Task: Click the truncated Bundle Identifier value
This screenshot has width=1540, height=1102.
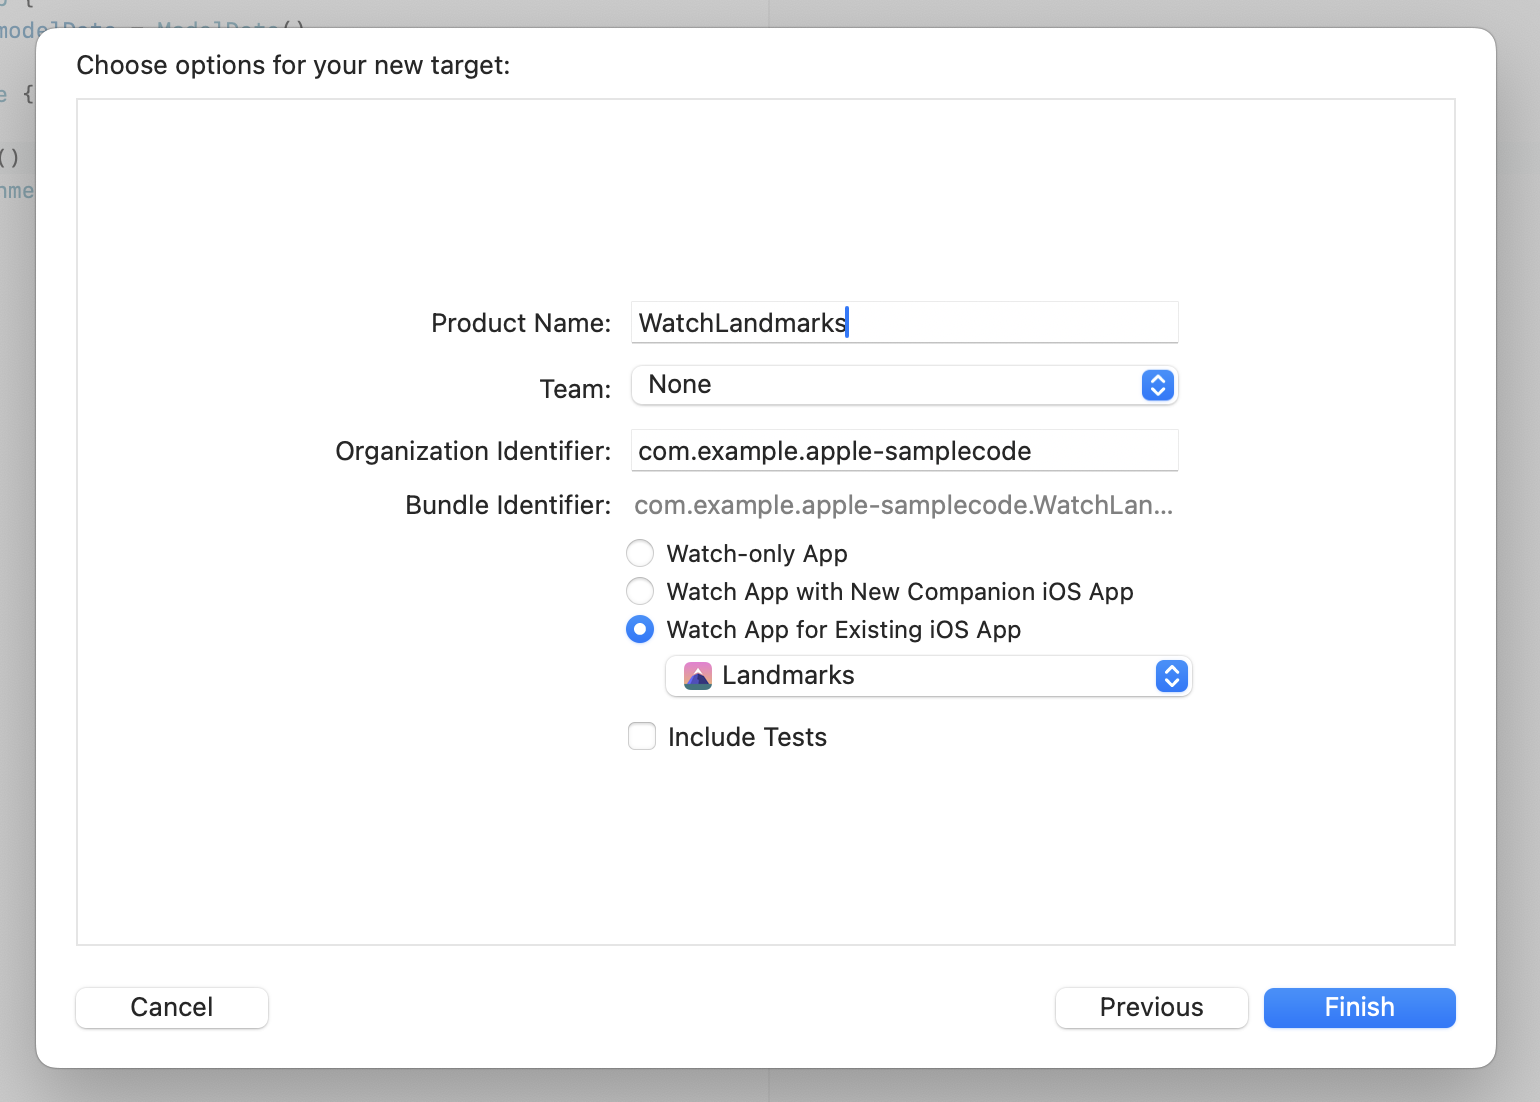Action: click(903, 505)
